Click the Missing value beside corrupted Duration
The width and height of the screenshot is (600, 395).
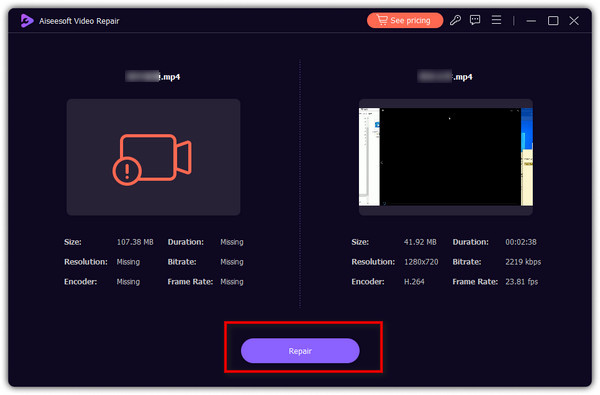(232, 242)
